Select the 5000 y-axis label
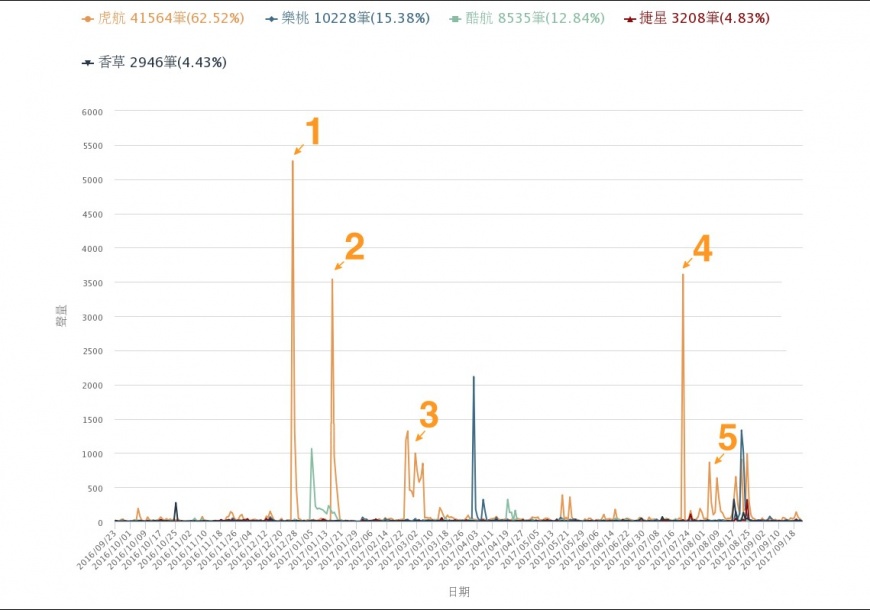Image resolution: width=870 pixels, height=610 pixels. pyautogui.click(x=93, y=180)
